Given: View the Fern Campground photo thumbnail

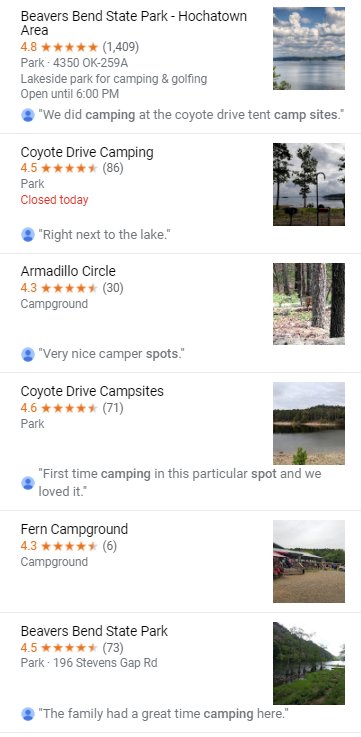Looking at the screenshot, I should pos(309,561).
